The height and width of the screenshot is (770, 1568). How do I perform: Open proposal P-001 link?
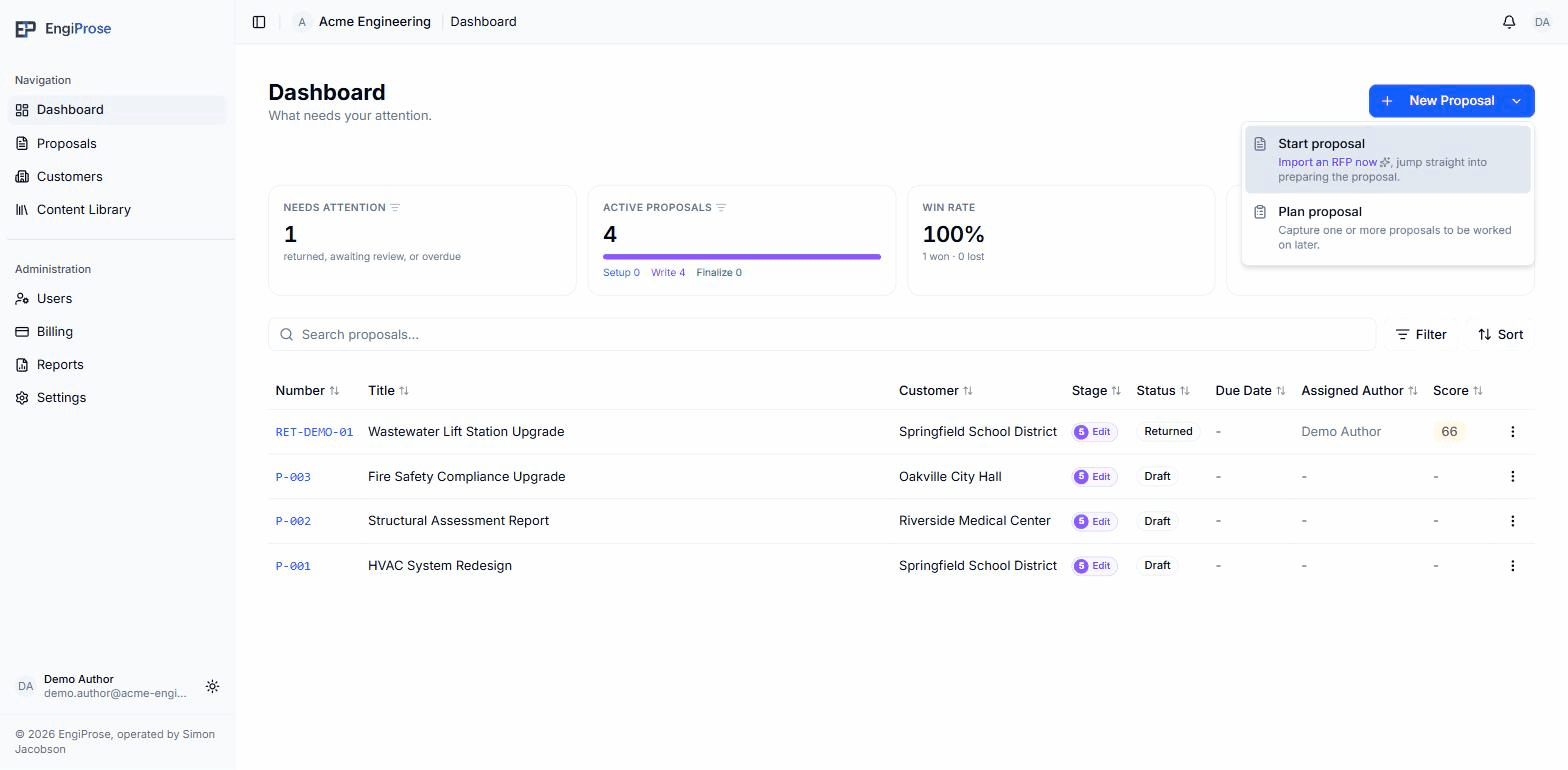(293, 566)
